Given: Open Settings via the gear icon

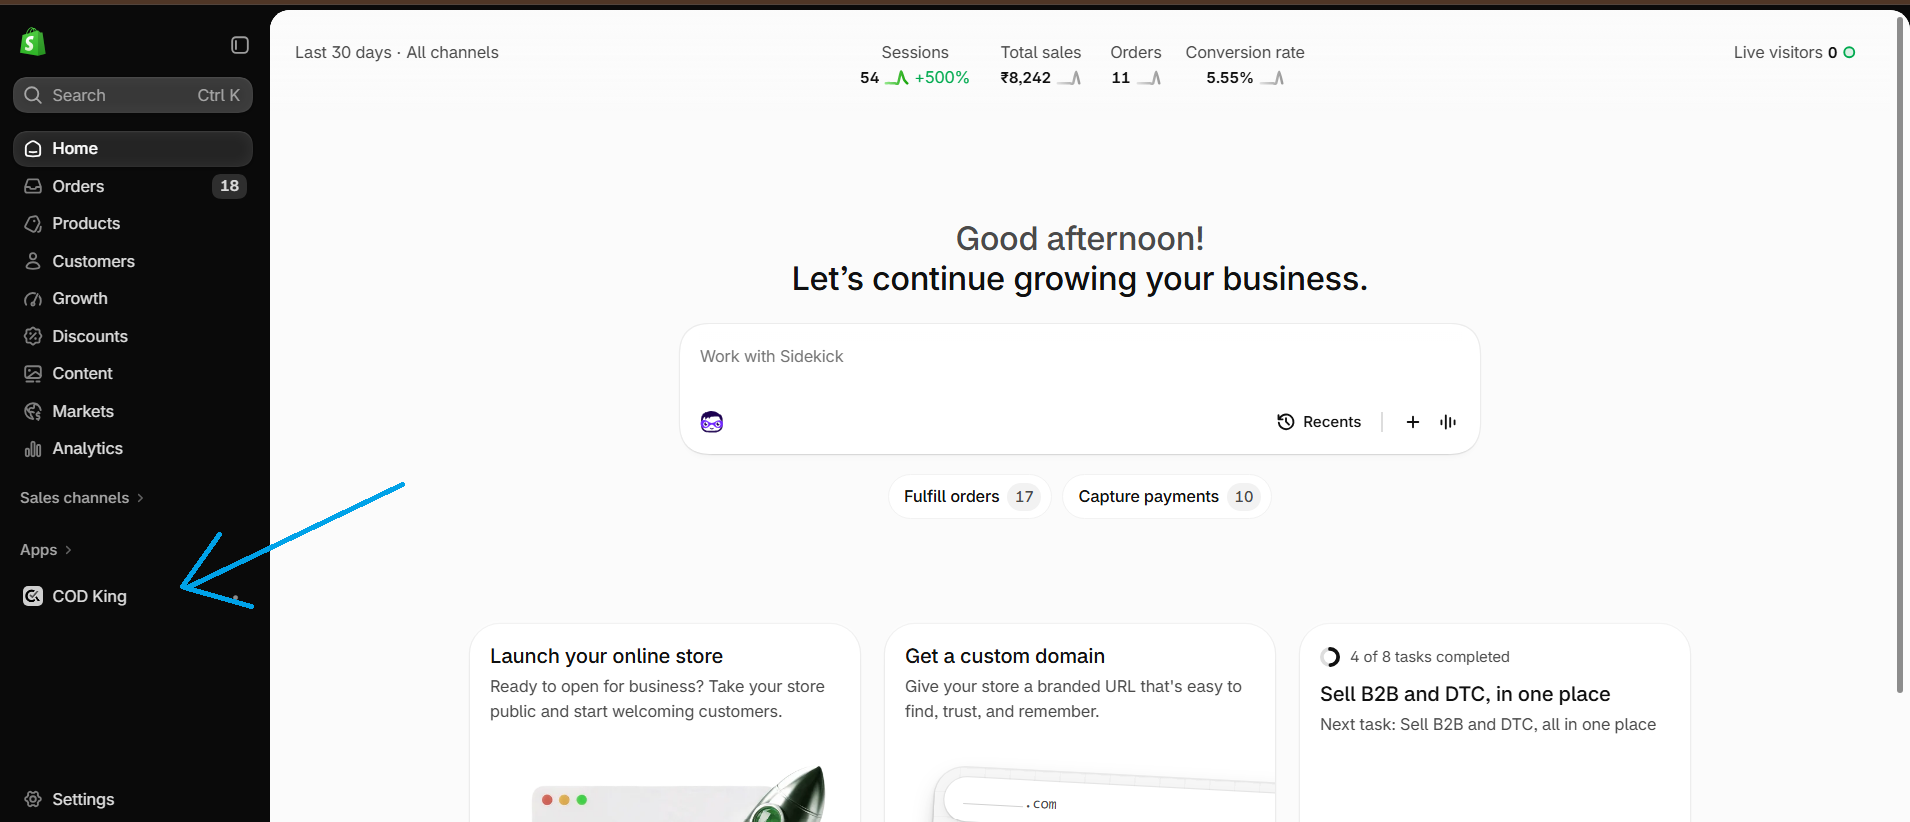Looking at the screenshot, I should pyautogui.click(x=33, y=799).
